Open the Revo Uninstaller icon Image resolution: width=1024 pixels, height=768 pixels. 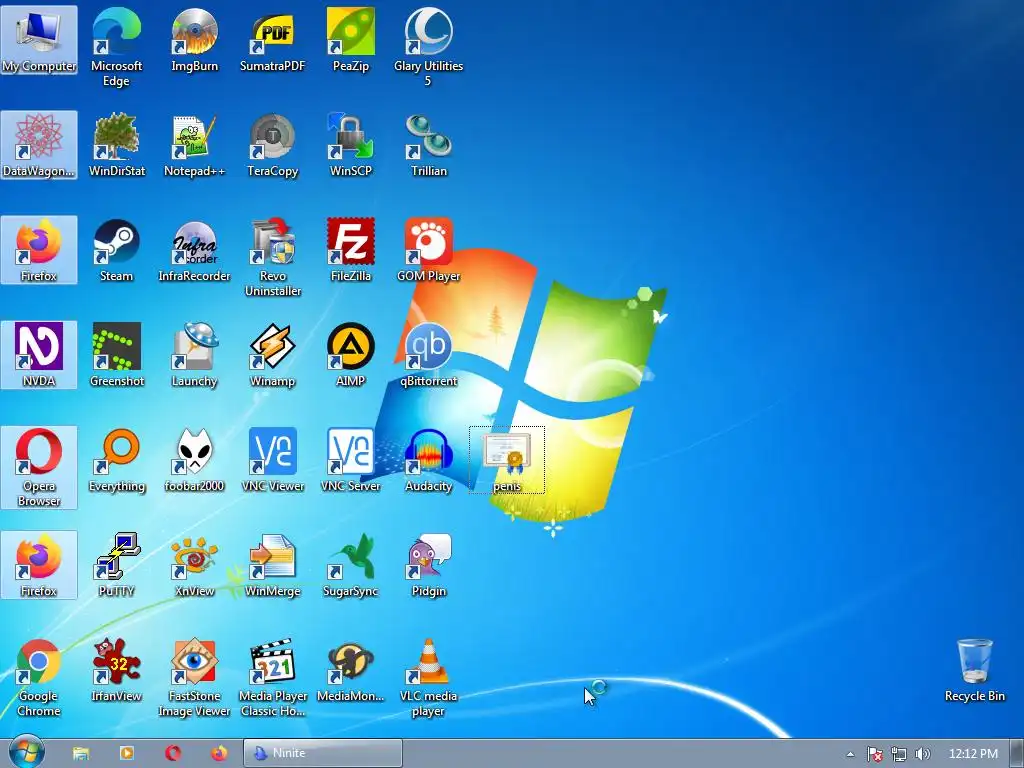pyautogui.click(x=272, y=257)
